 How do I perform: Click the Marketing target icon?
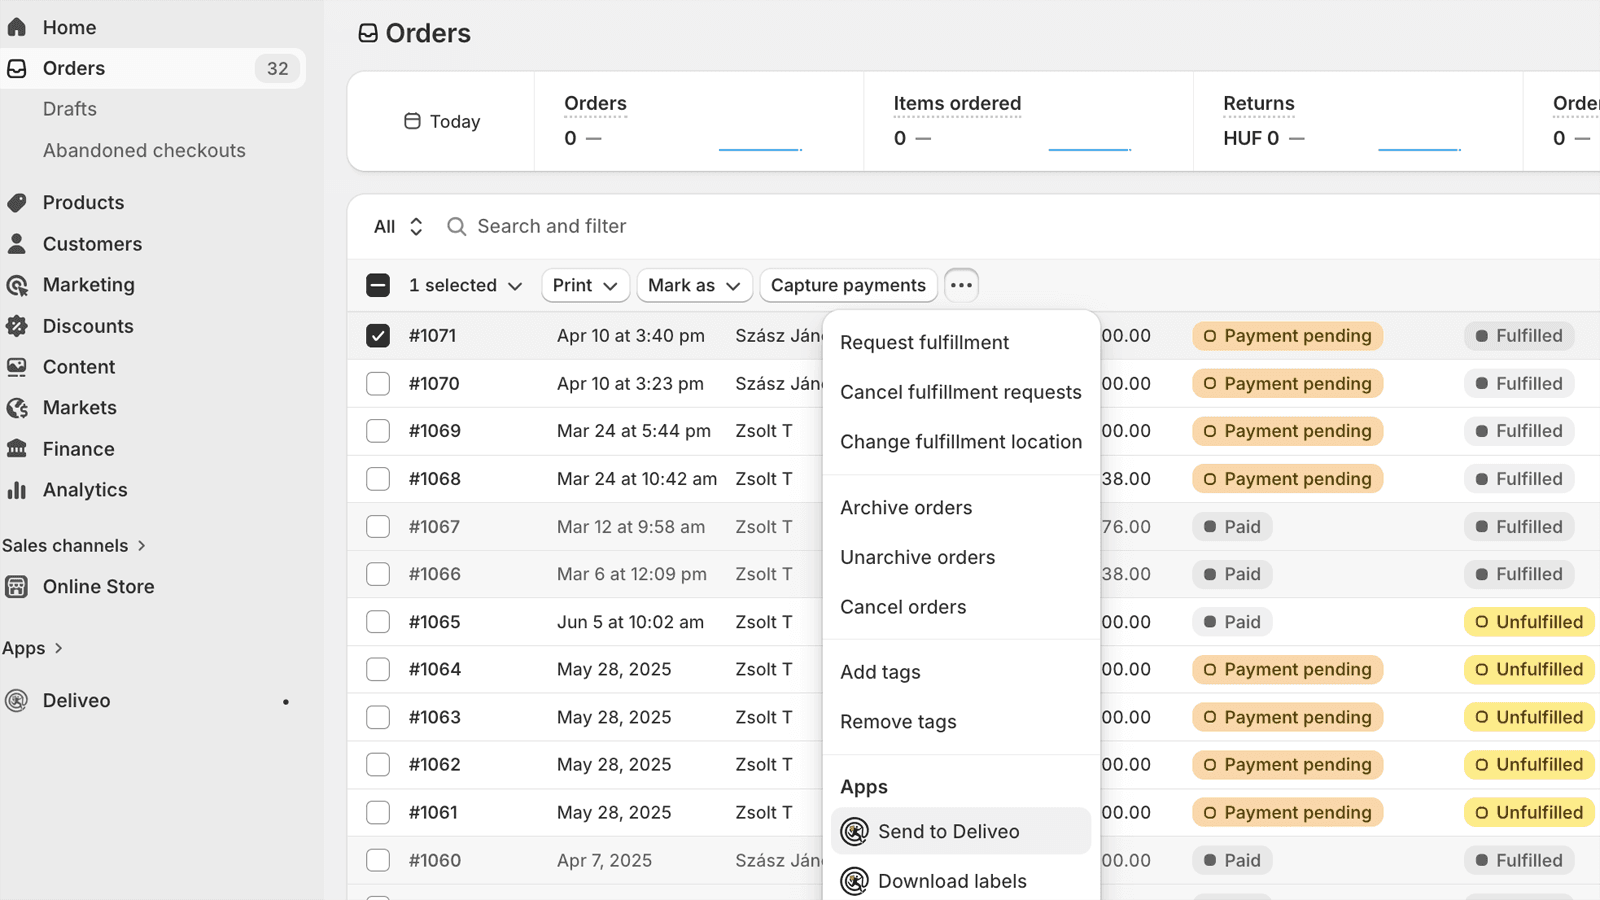(17, 285)
